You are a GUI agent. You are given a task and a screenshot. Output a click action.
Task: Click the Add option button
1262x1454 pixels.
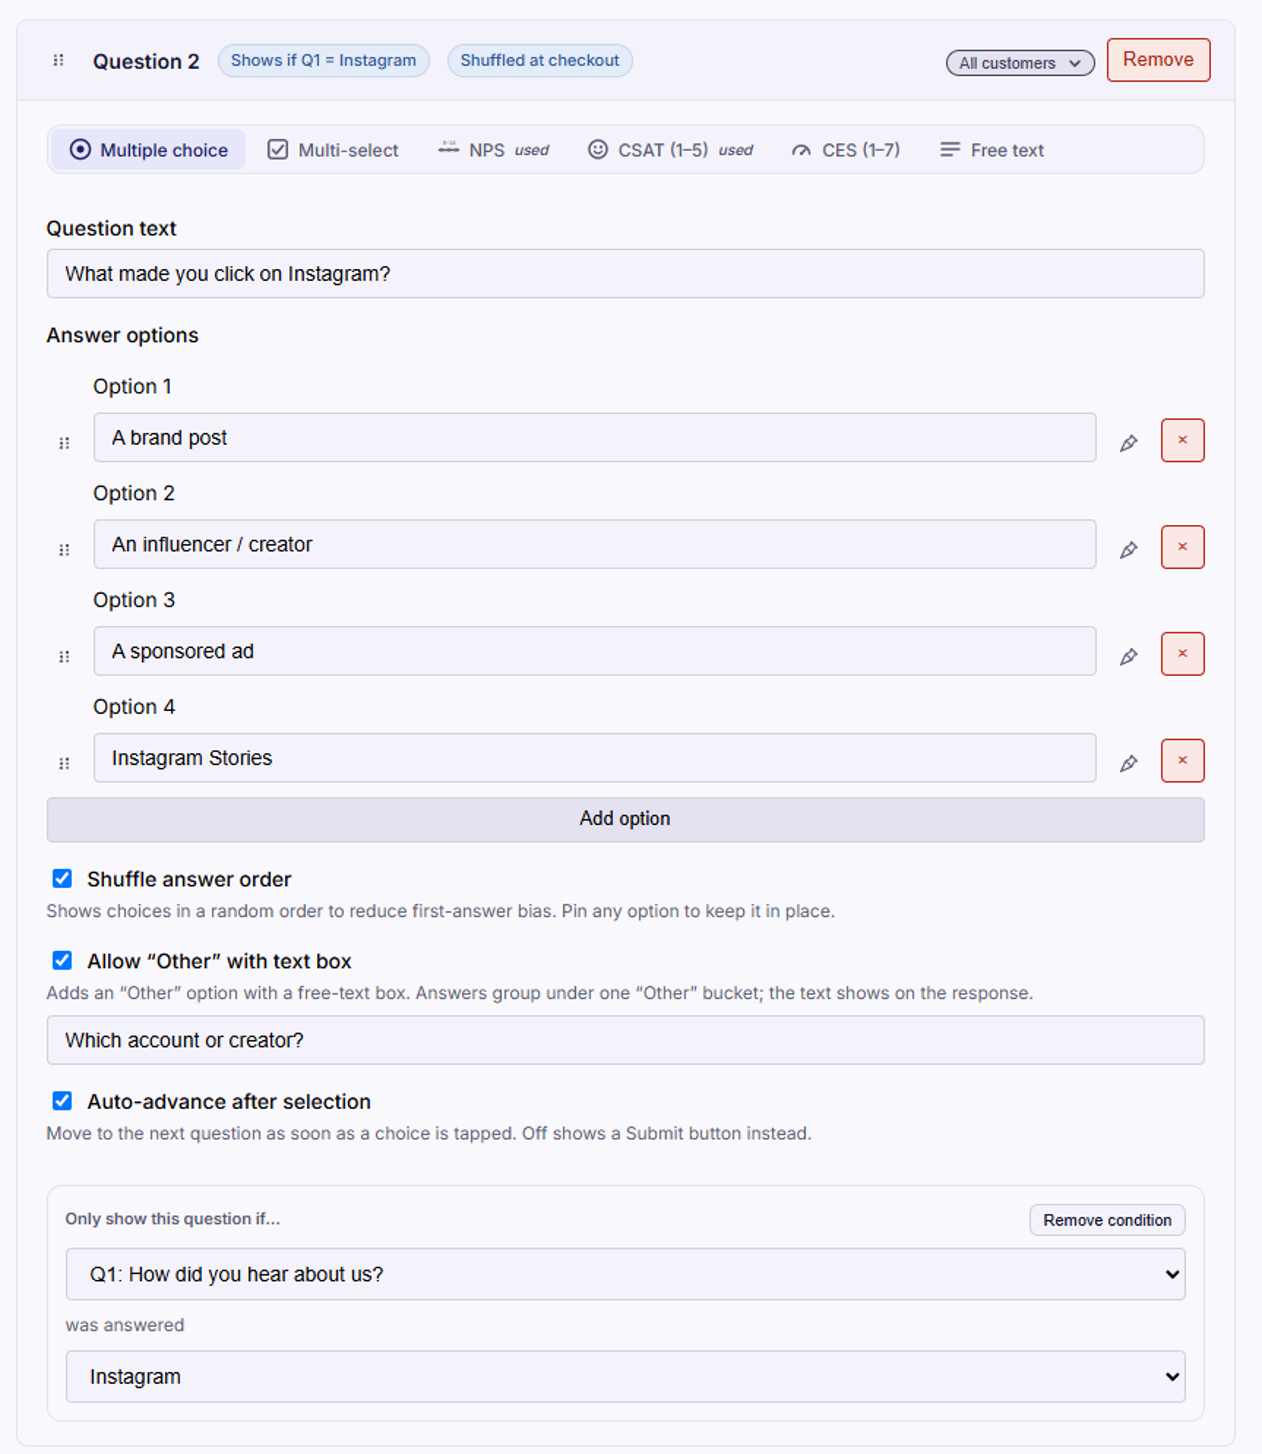pos(625,819)
